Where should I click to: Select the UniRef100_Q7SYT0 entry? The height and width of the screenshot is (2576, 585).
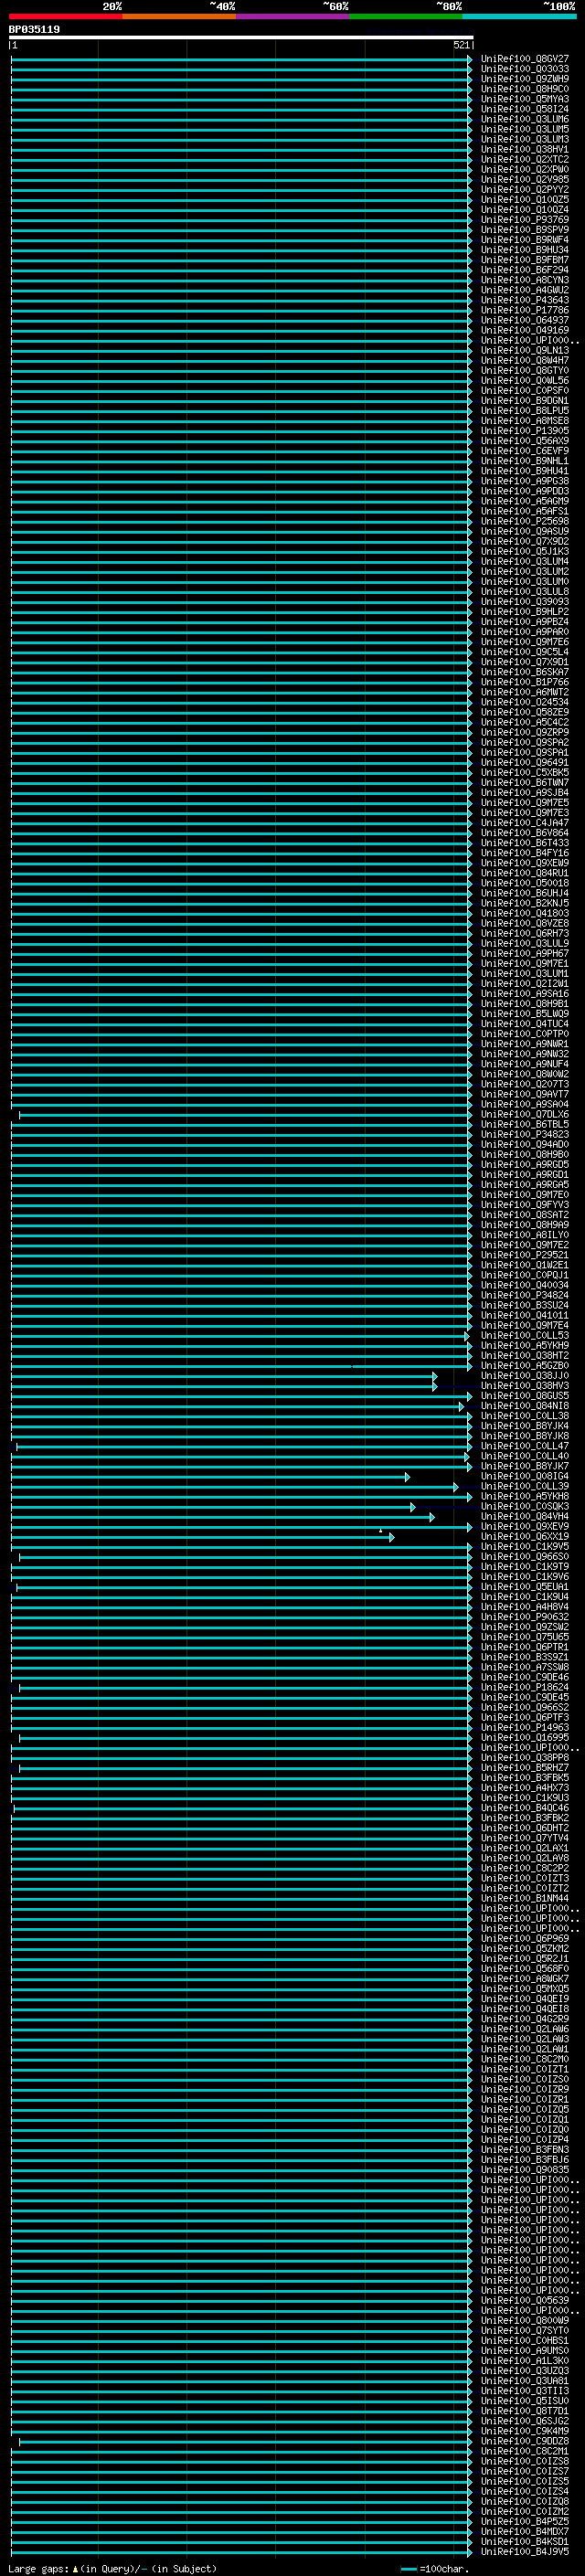click(x=524, y=2330)
